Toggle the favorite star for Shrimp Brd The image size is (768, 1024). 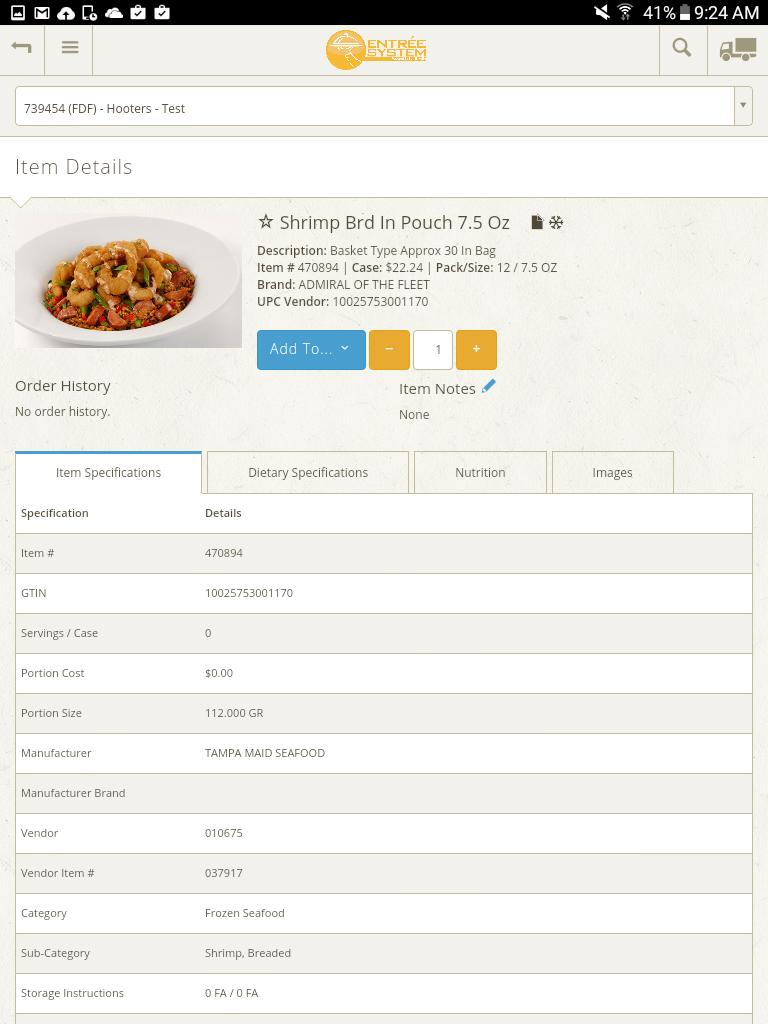[x=266, y=222]
